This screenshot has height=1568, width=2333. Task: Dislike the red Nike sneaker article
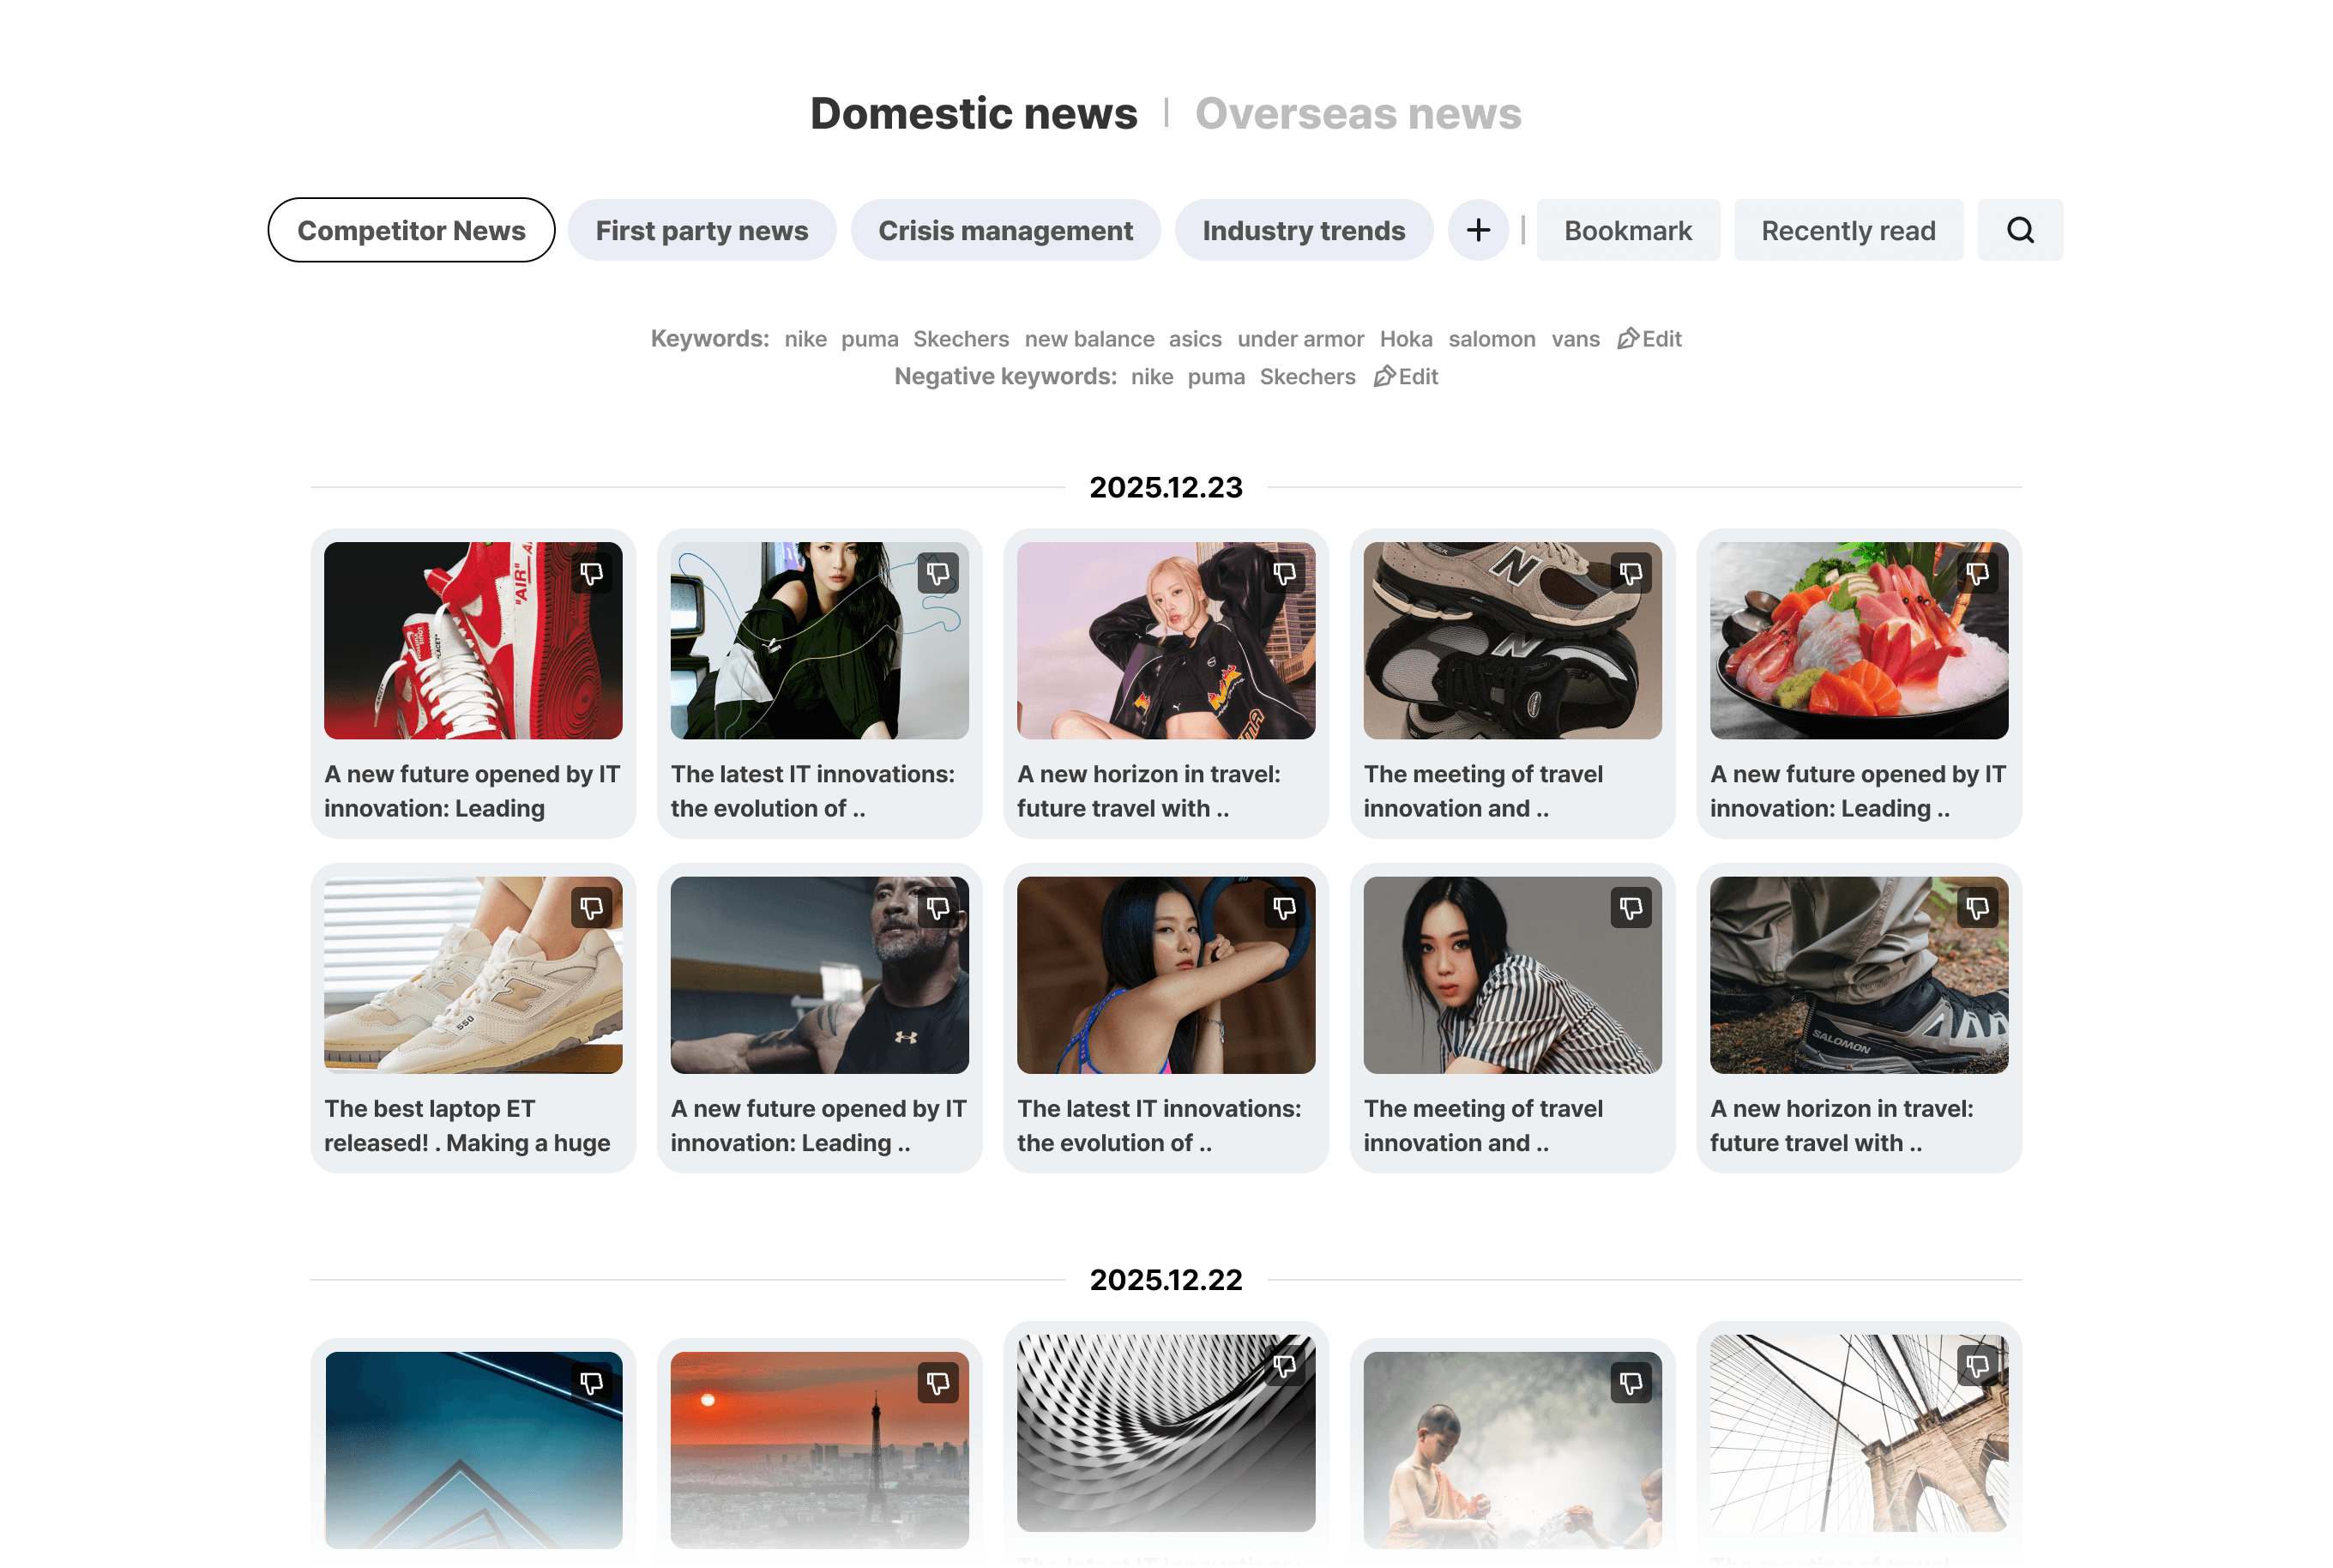pyautogui.click(x=591, y=574)
